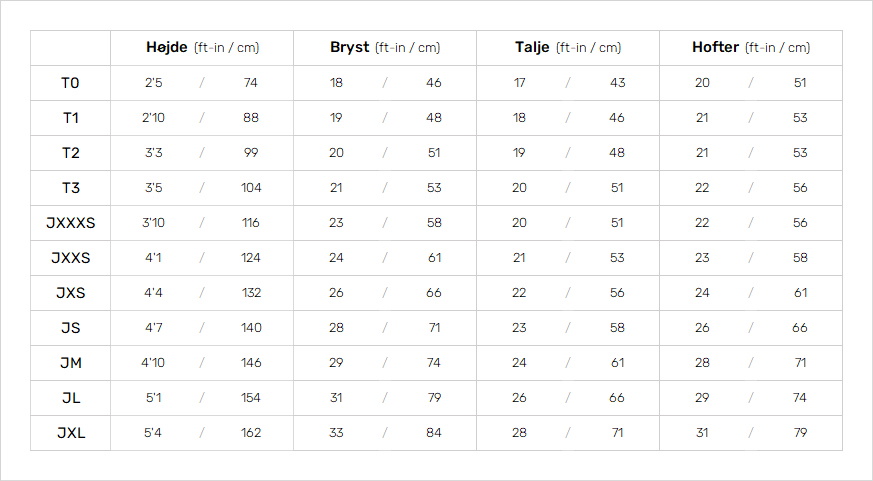Click the Højde column header

point(202,48)
